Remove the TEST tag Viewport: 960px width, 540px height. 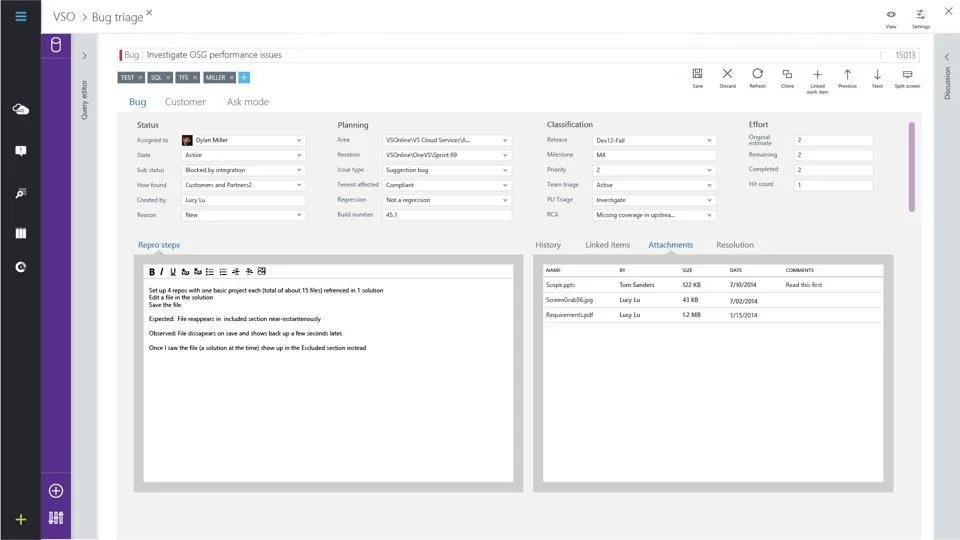coord(140,78)
